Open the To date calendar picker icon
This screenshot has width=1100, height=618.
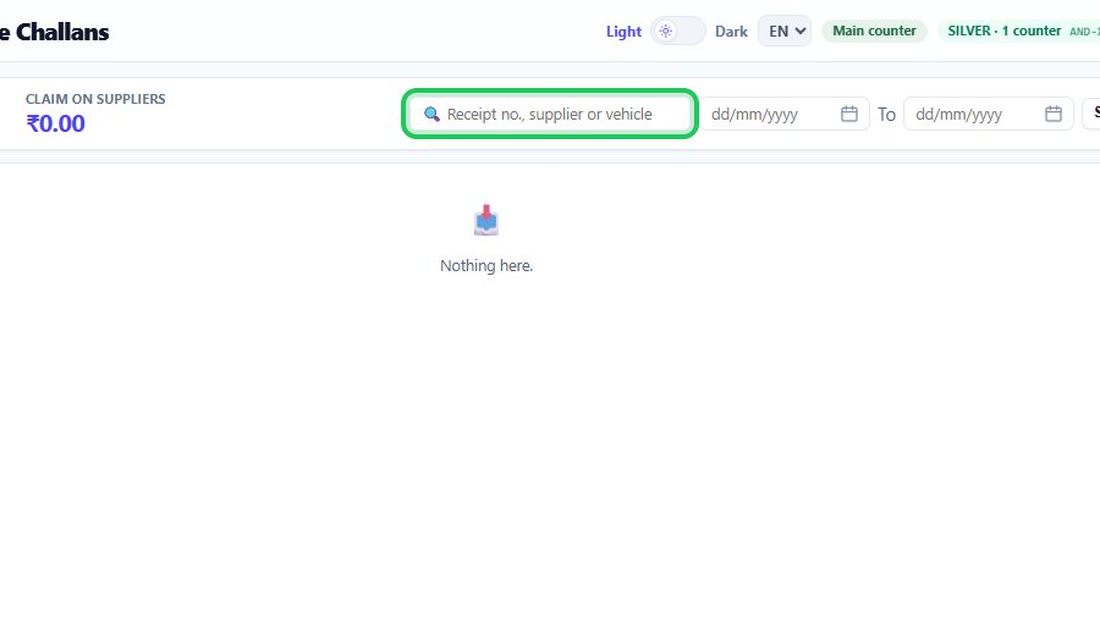1053,114
